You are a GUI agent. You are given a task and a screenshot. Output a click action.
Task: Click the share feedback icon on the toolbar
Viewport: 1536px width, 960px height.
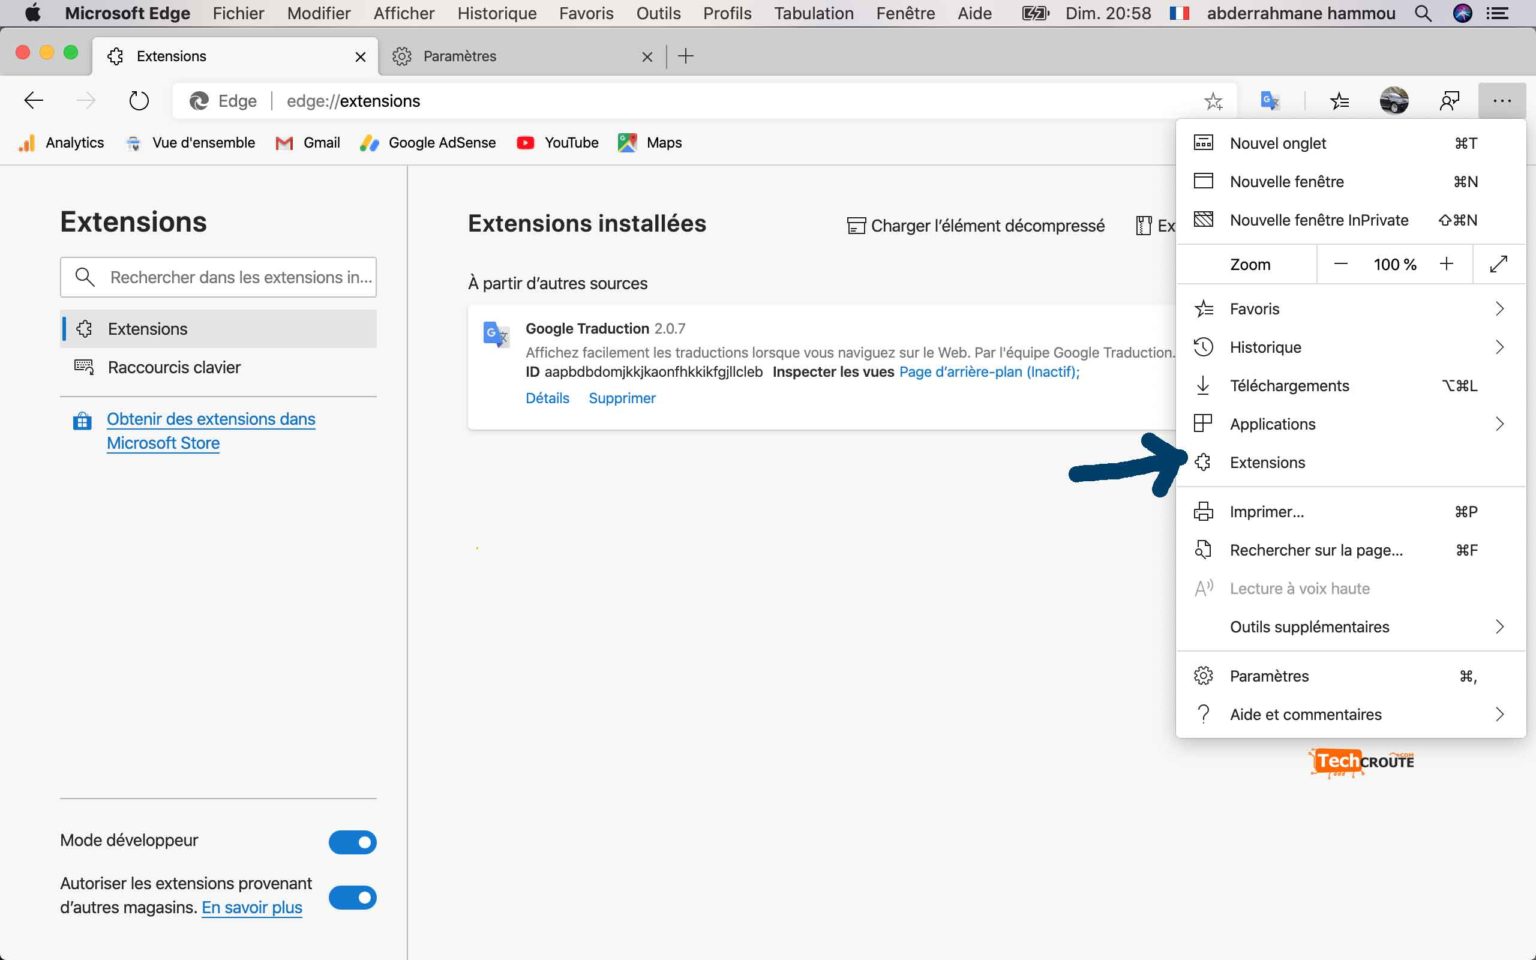click(x=1448, y=100)
